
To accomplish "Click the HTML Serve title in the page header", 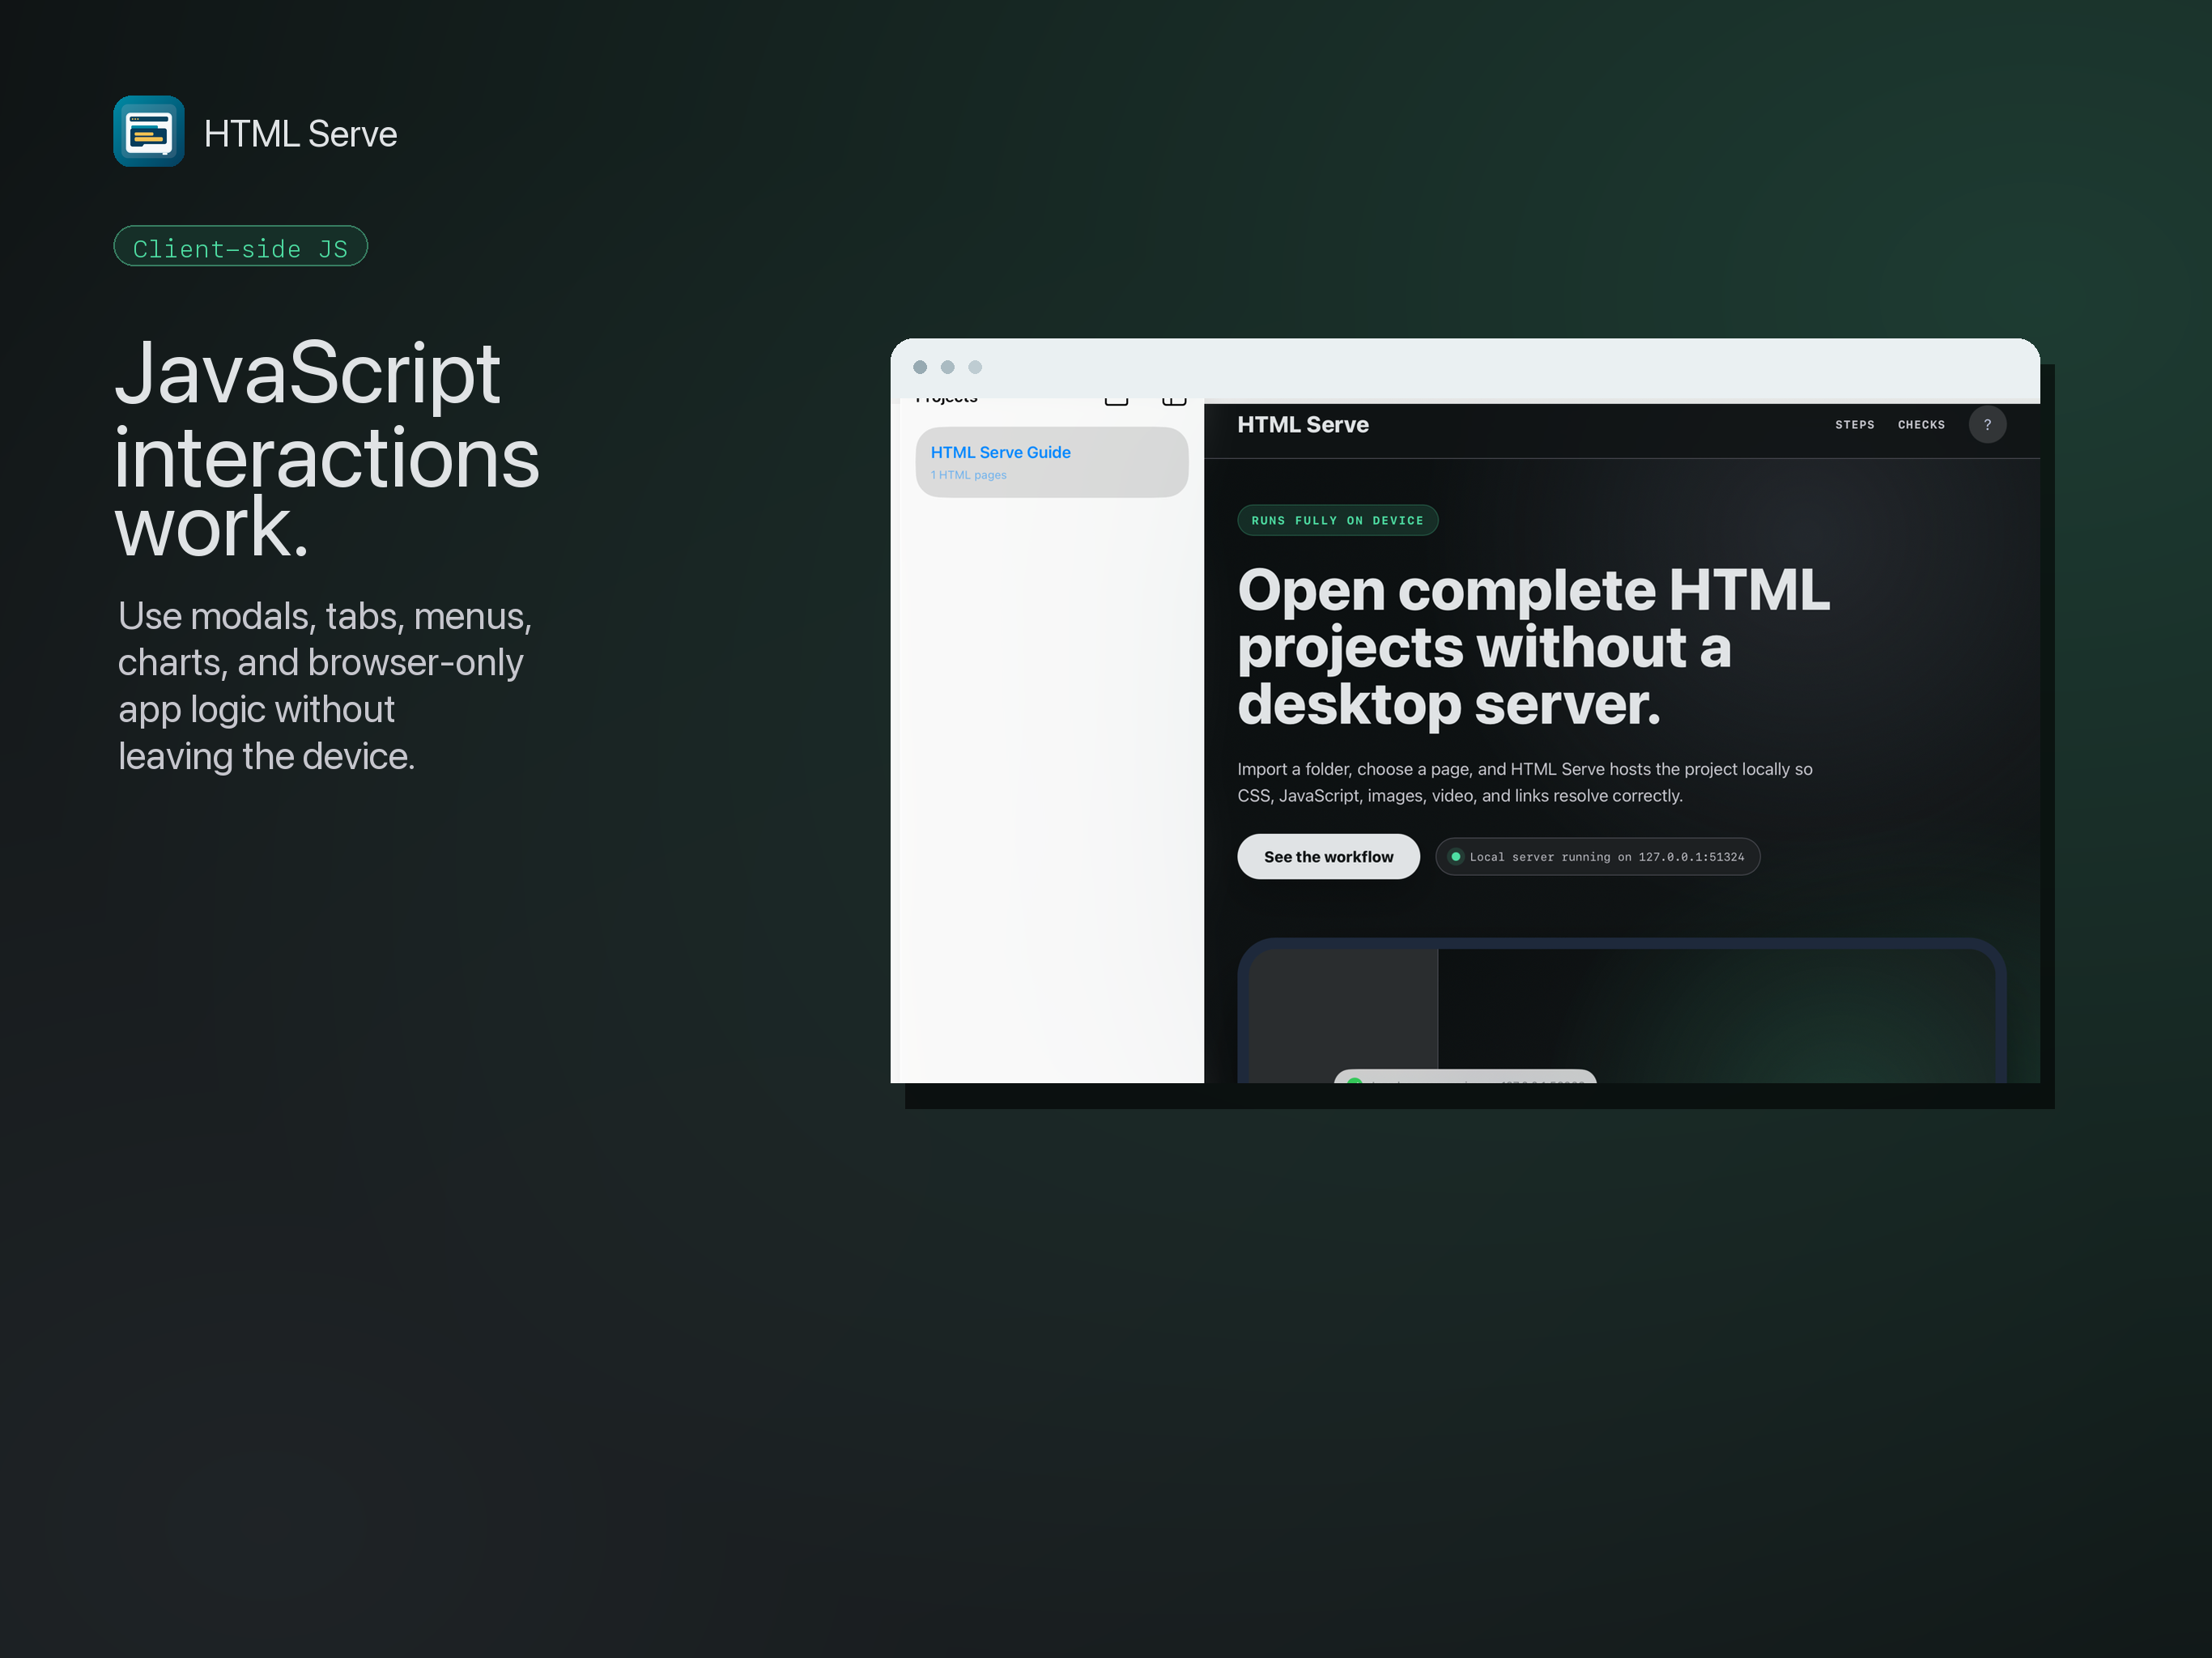I will 1303,425.
